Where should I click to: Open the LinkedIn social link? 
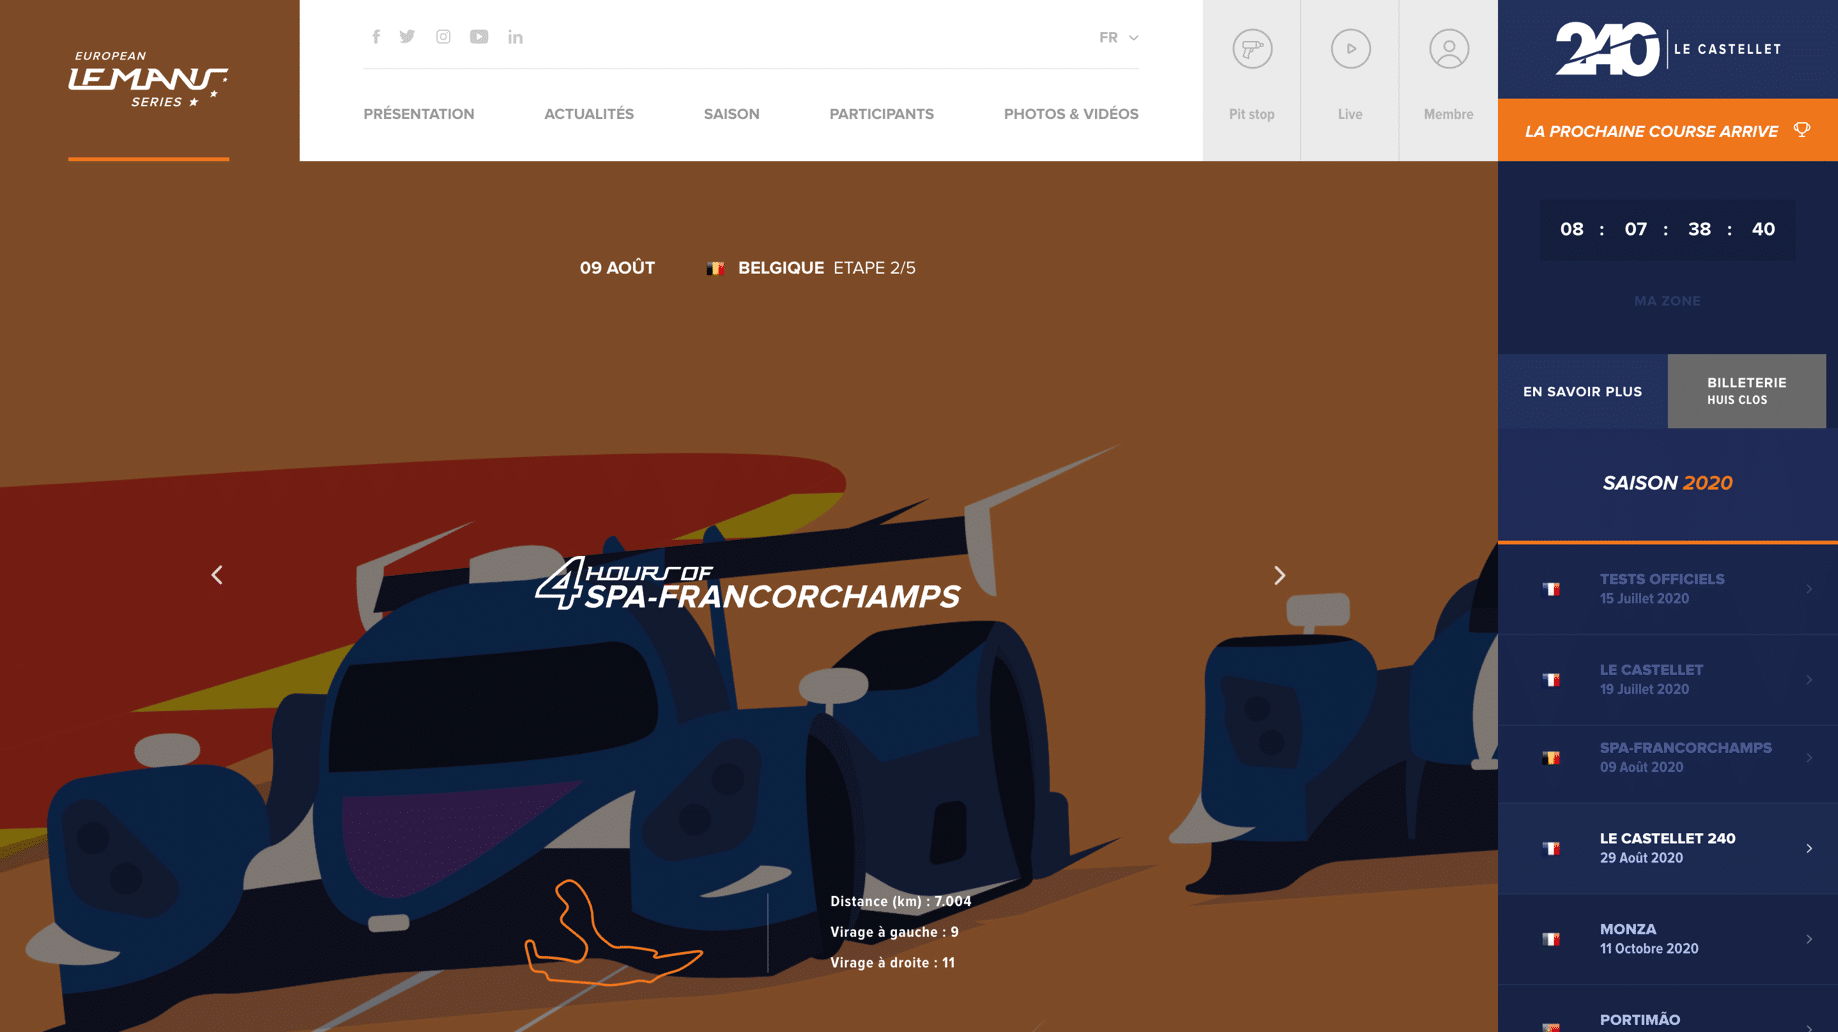[x=515, y=37]
